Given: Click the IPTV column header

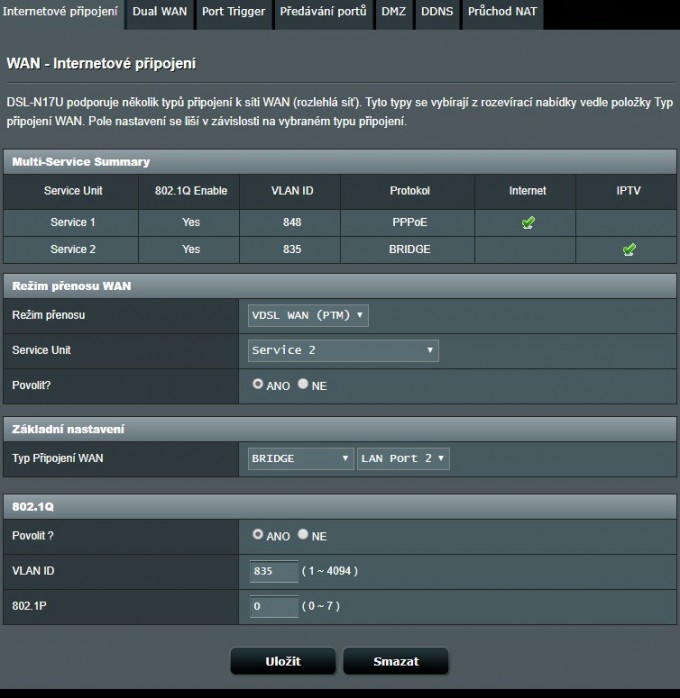Looking at the screenshot, I should tap(628, 191).
